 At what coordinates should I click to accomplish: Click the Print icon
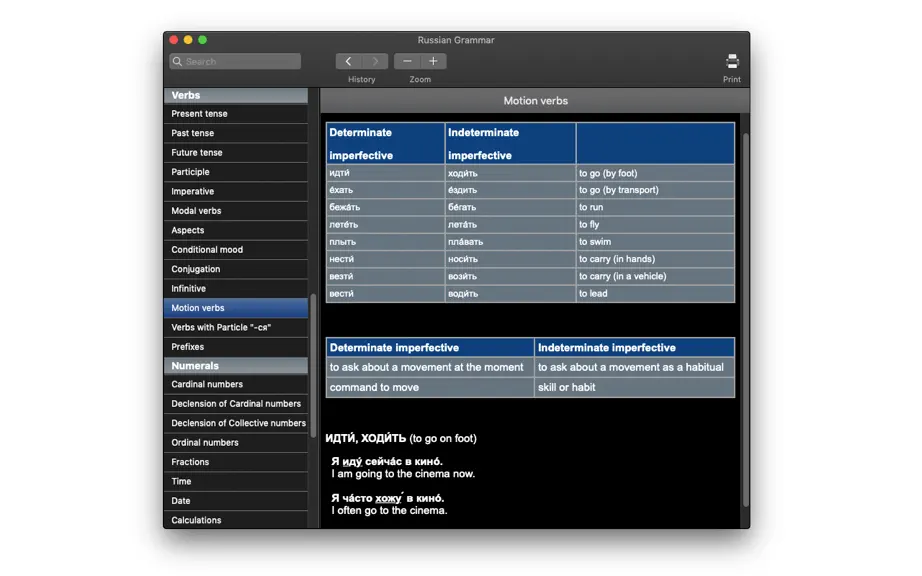coord(732,61)
